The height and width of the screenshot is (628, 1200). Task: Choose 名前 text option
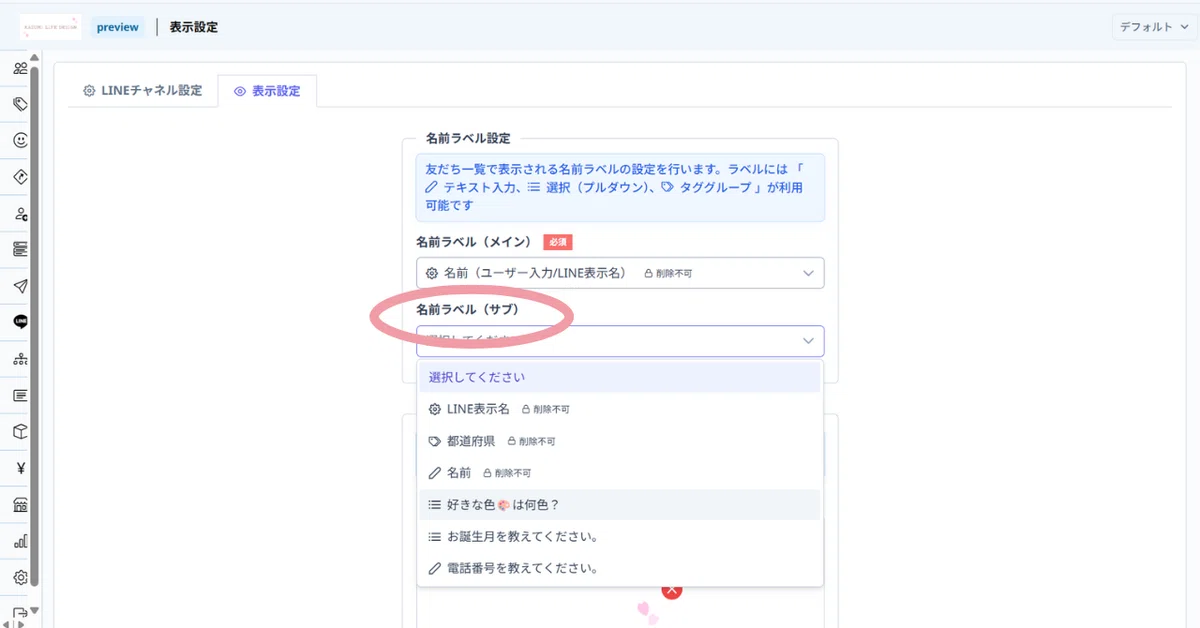point(620,473)
